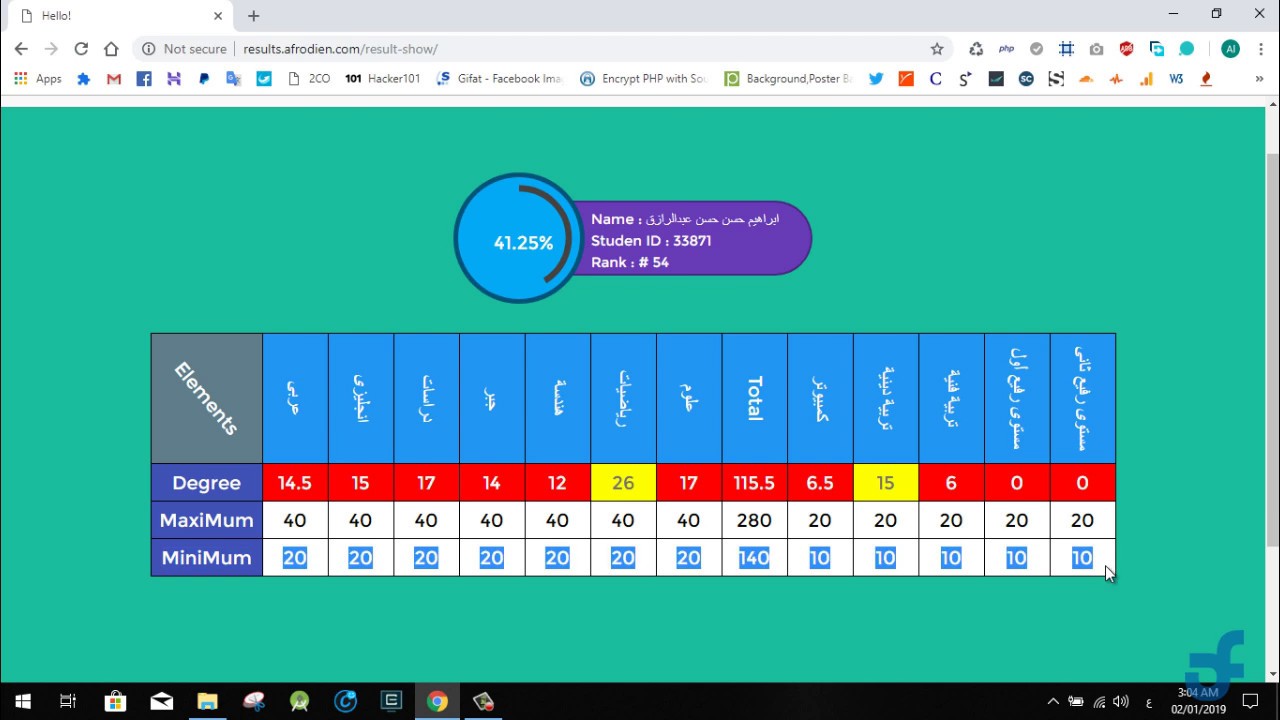The height and width of the screenshot is (720, 1280).
Task: Close the Hello! tab
Action: (x=218, y=16)
